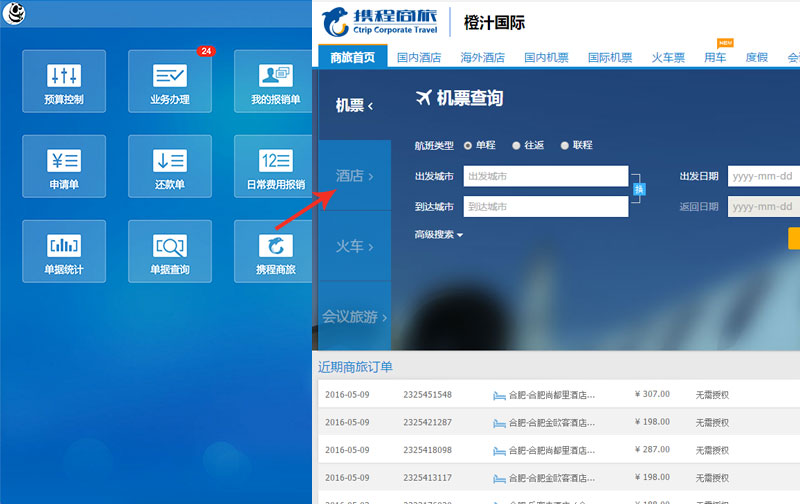This screenshot has width=800, height=504.
Task: Expand the 机票 flight side panel
Action: (x=355, y=106)
